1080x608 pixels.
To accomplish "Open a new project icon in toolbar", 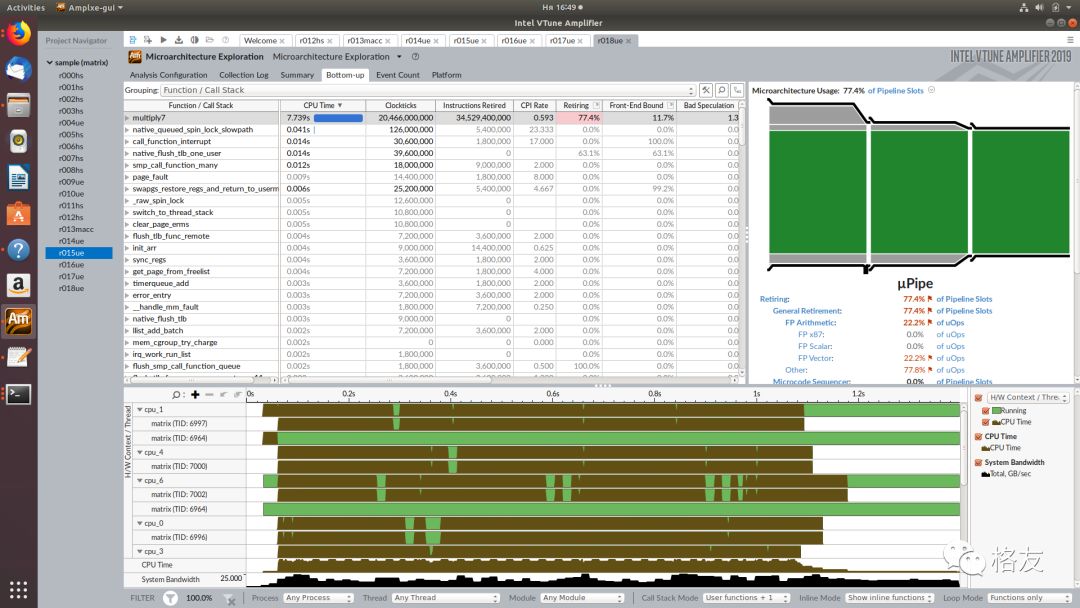I will tap(133, 40).
